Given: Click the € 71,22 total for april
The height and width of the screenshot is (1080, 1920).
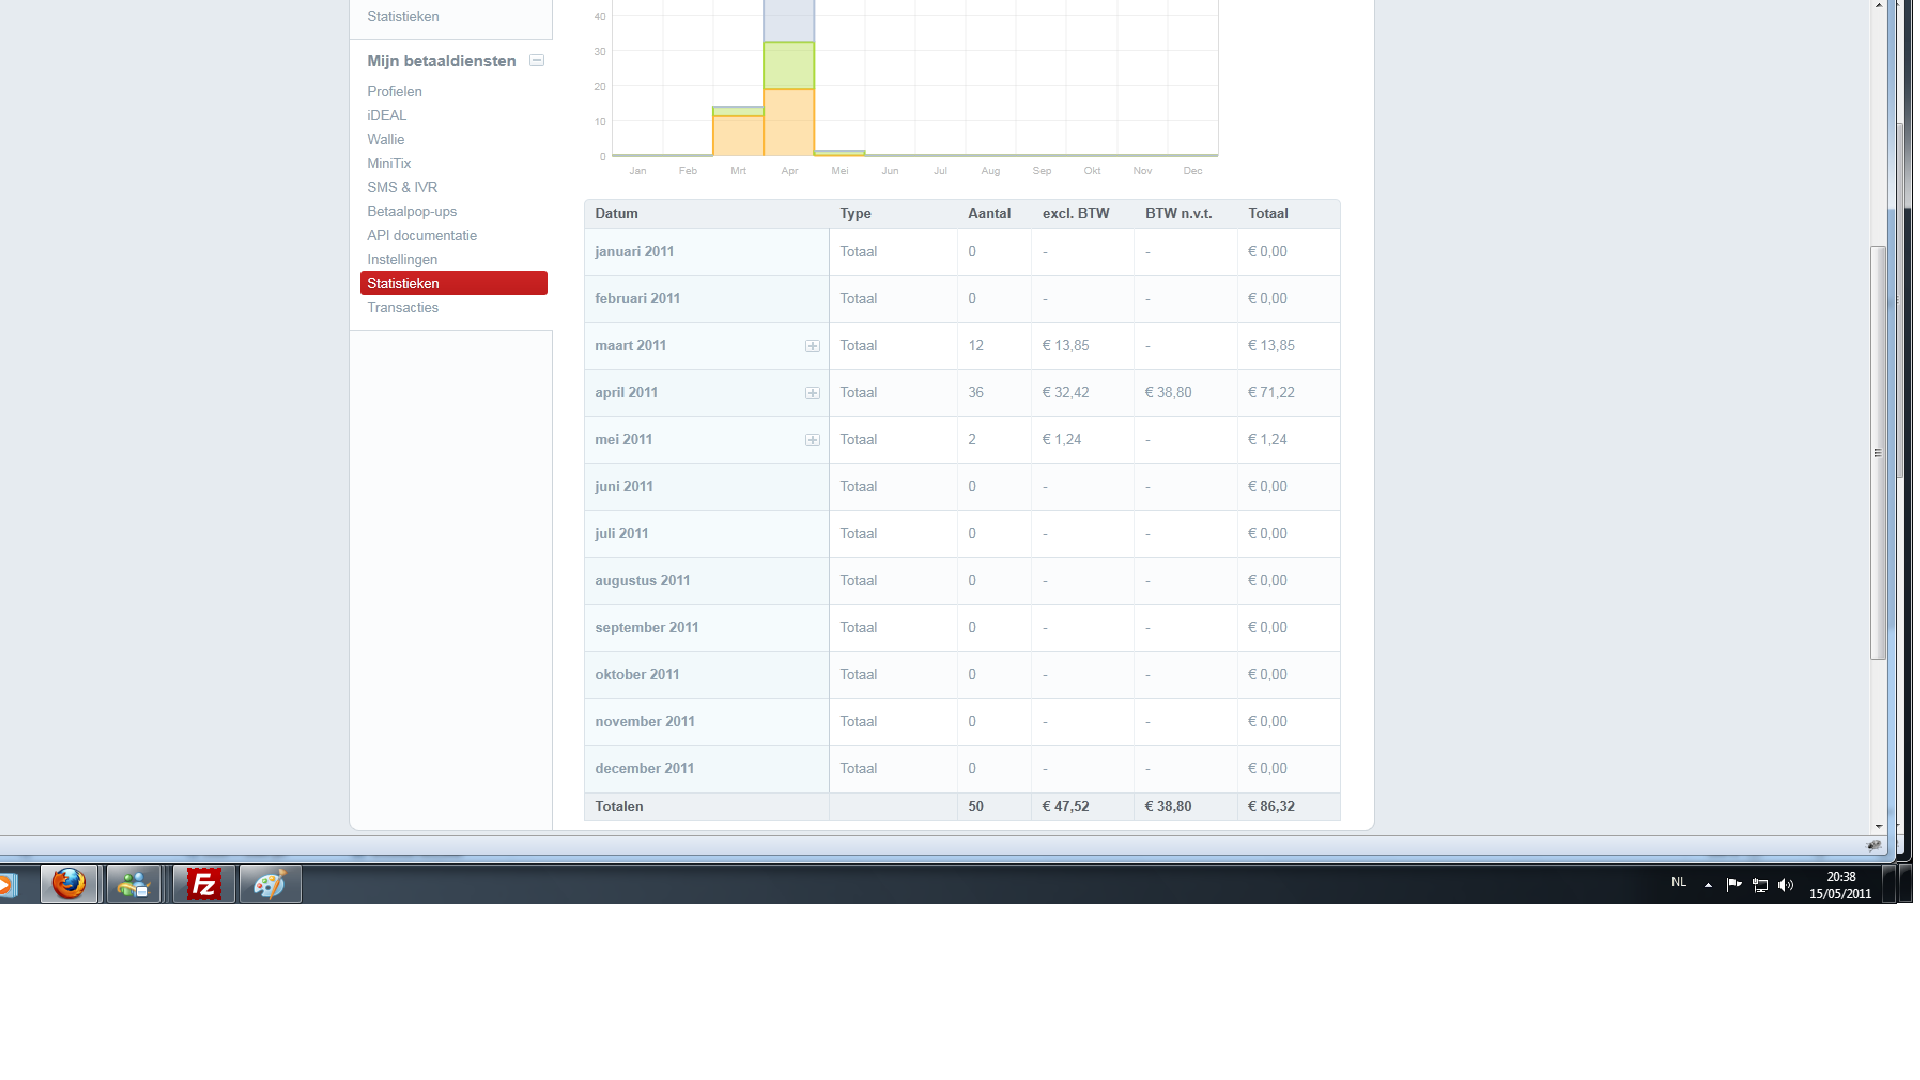Looking at the screenshot, I should point(1271,392).
